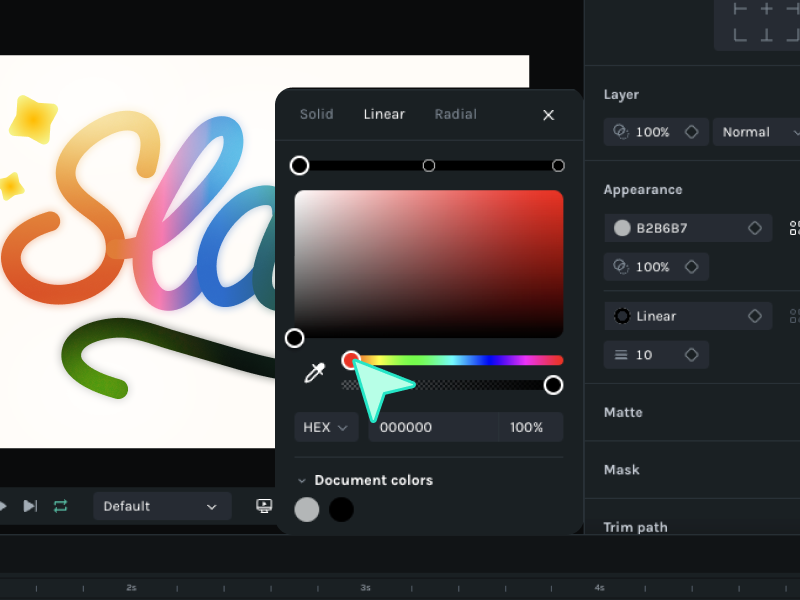Screen dimensions: 800x600
Task: Switch to the Radial gradient tab
Action: (x=455, y=114)
